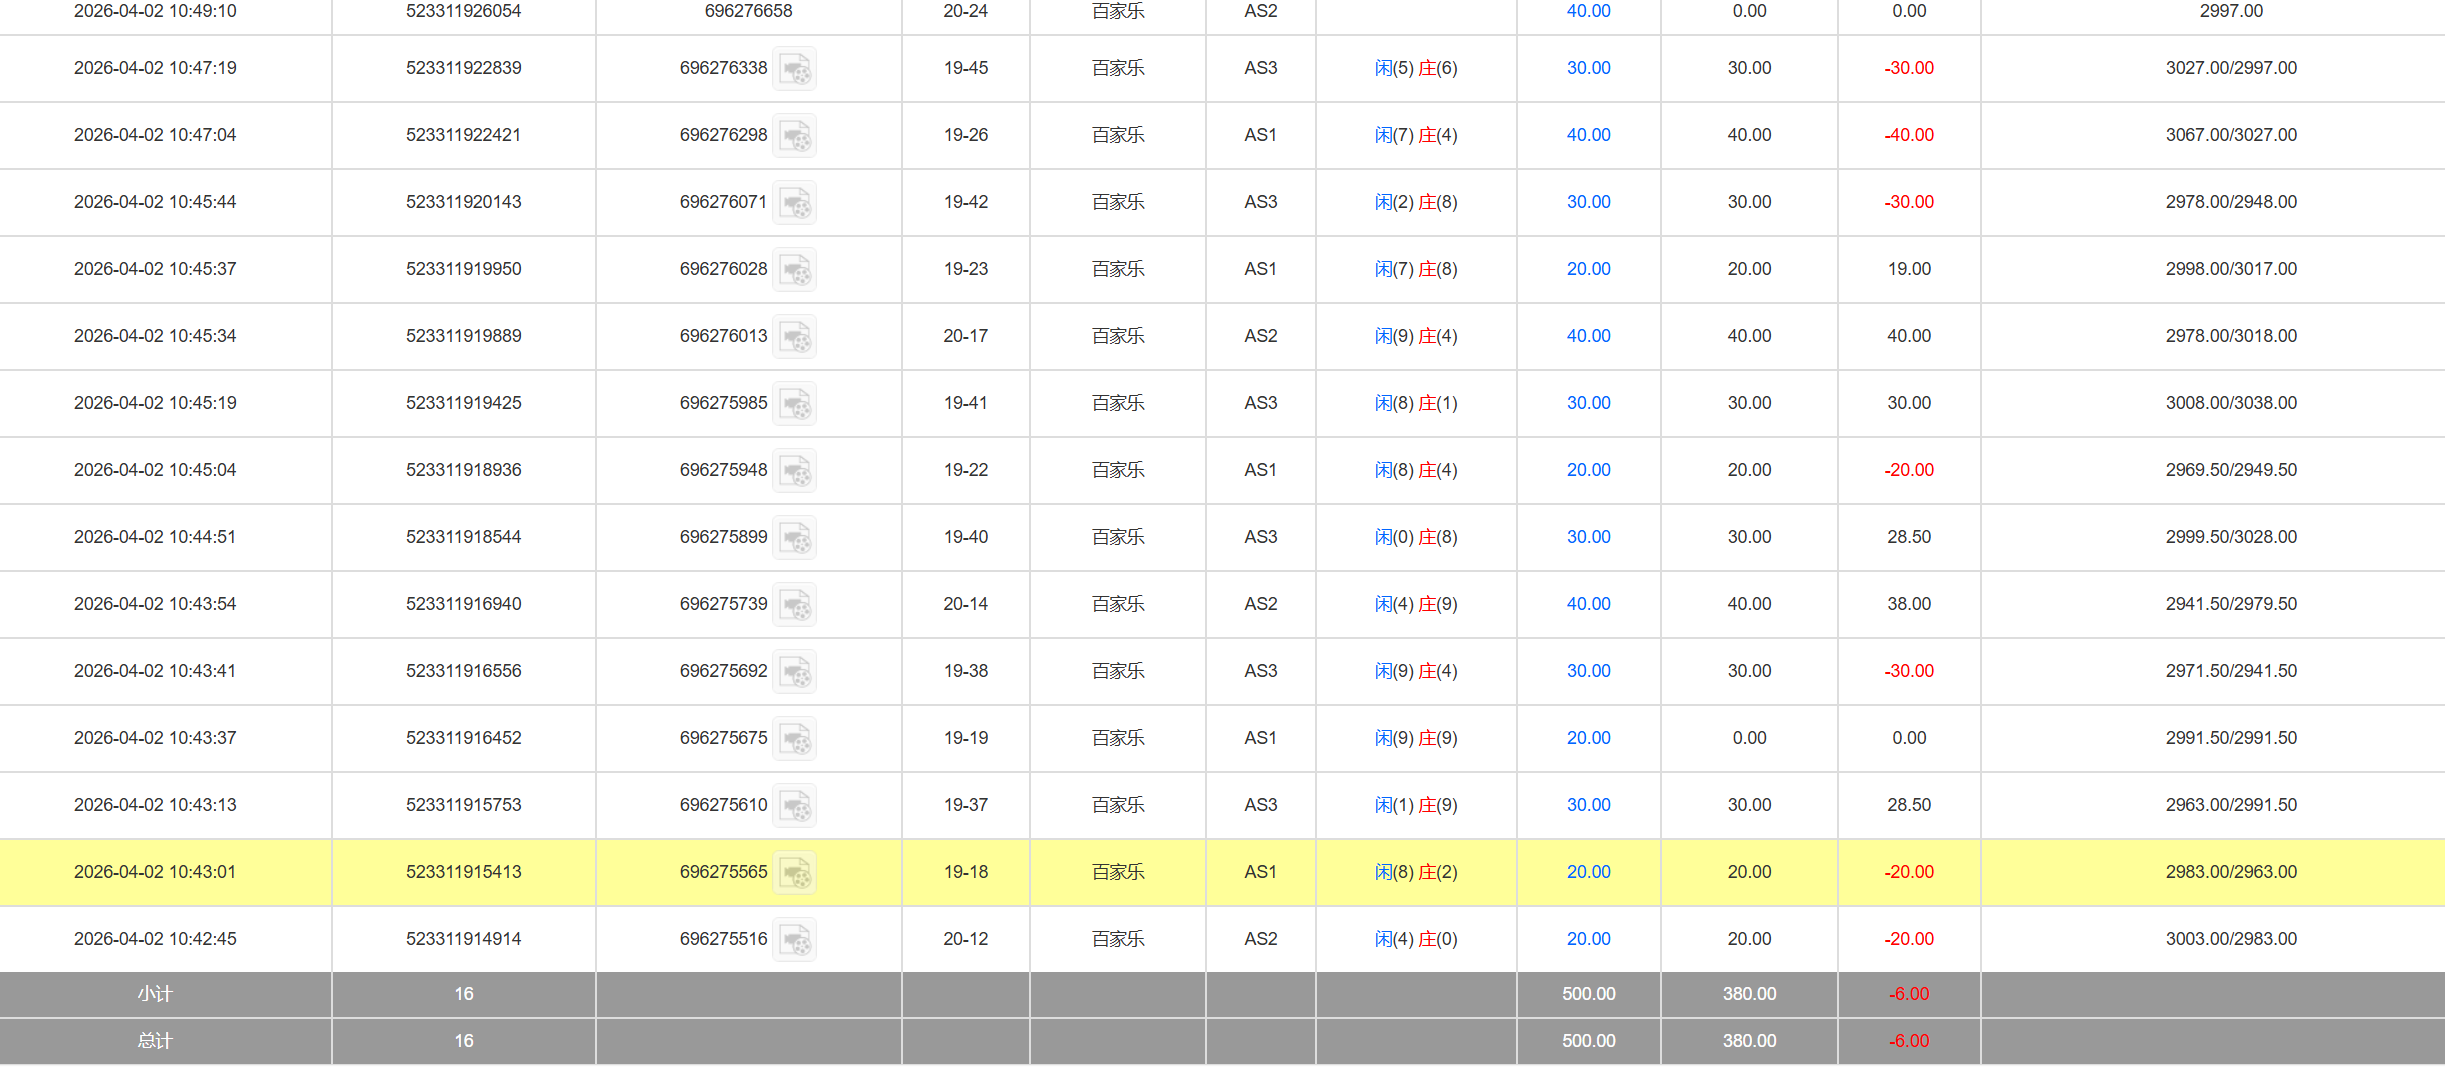Click the 闲(9) 庄(9) tie result
This screenshot has height=1067, width=2445.
click(1415, 738)
